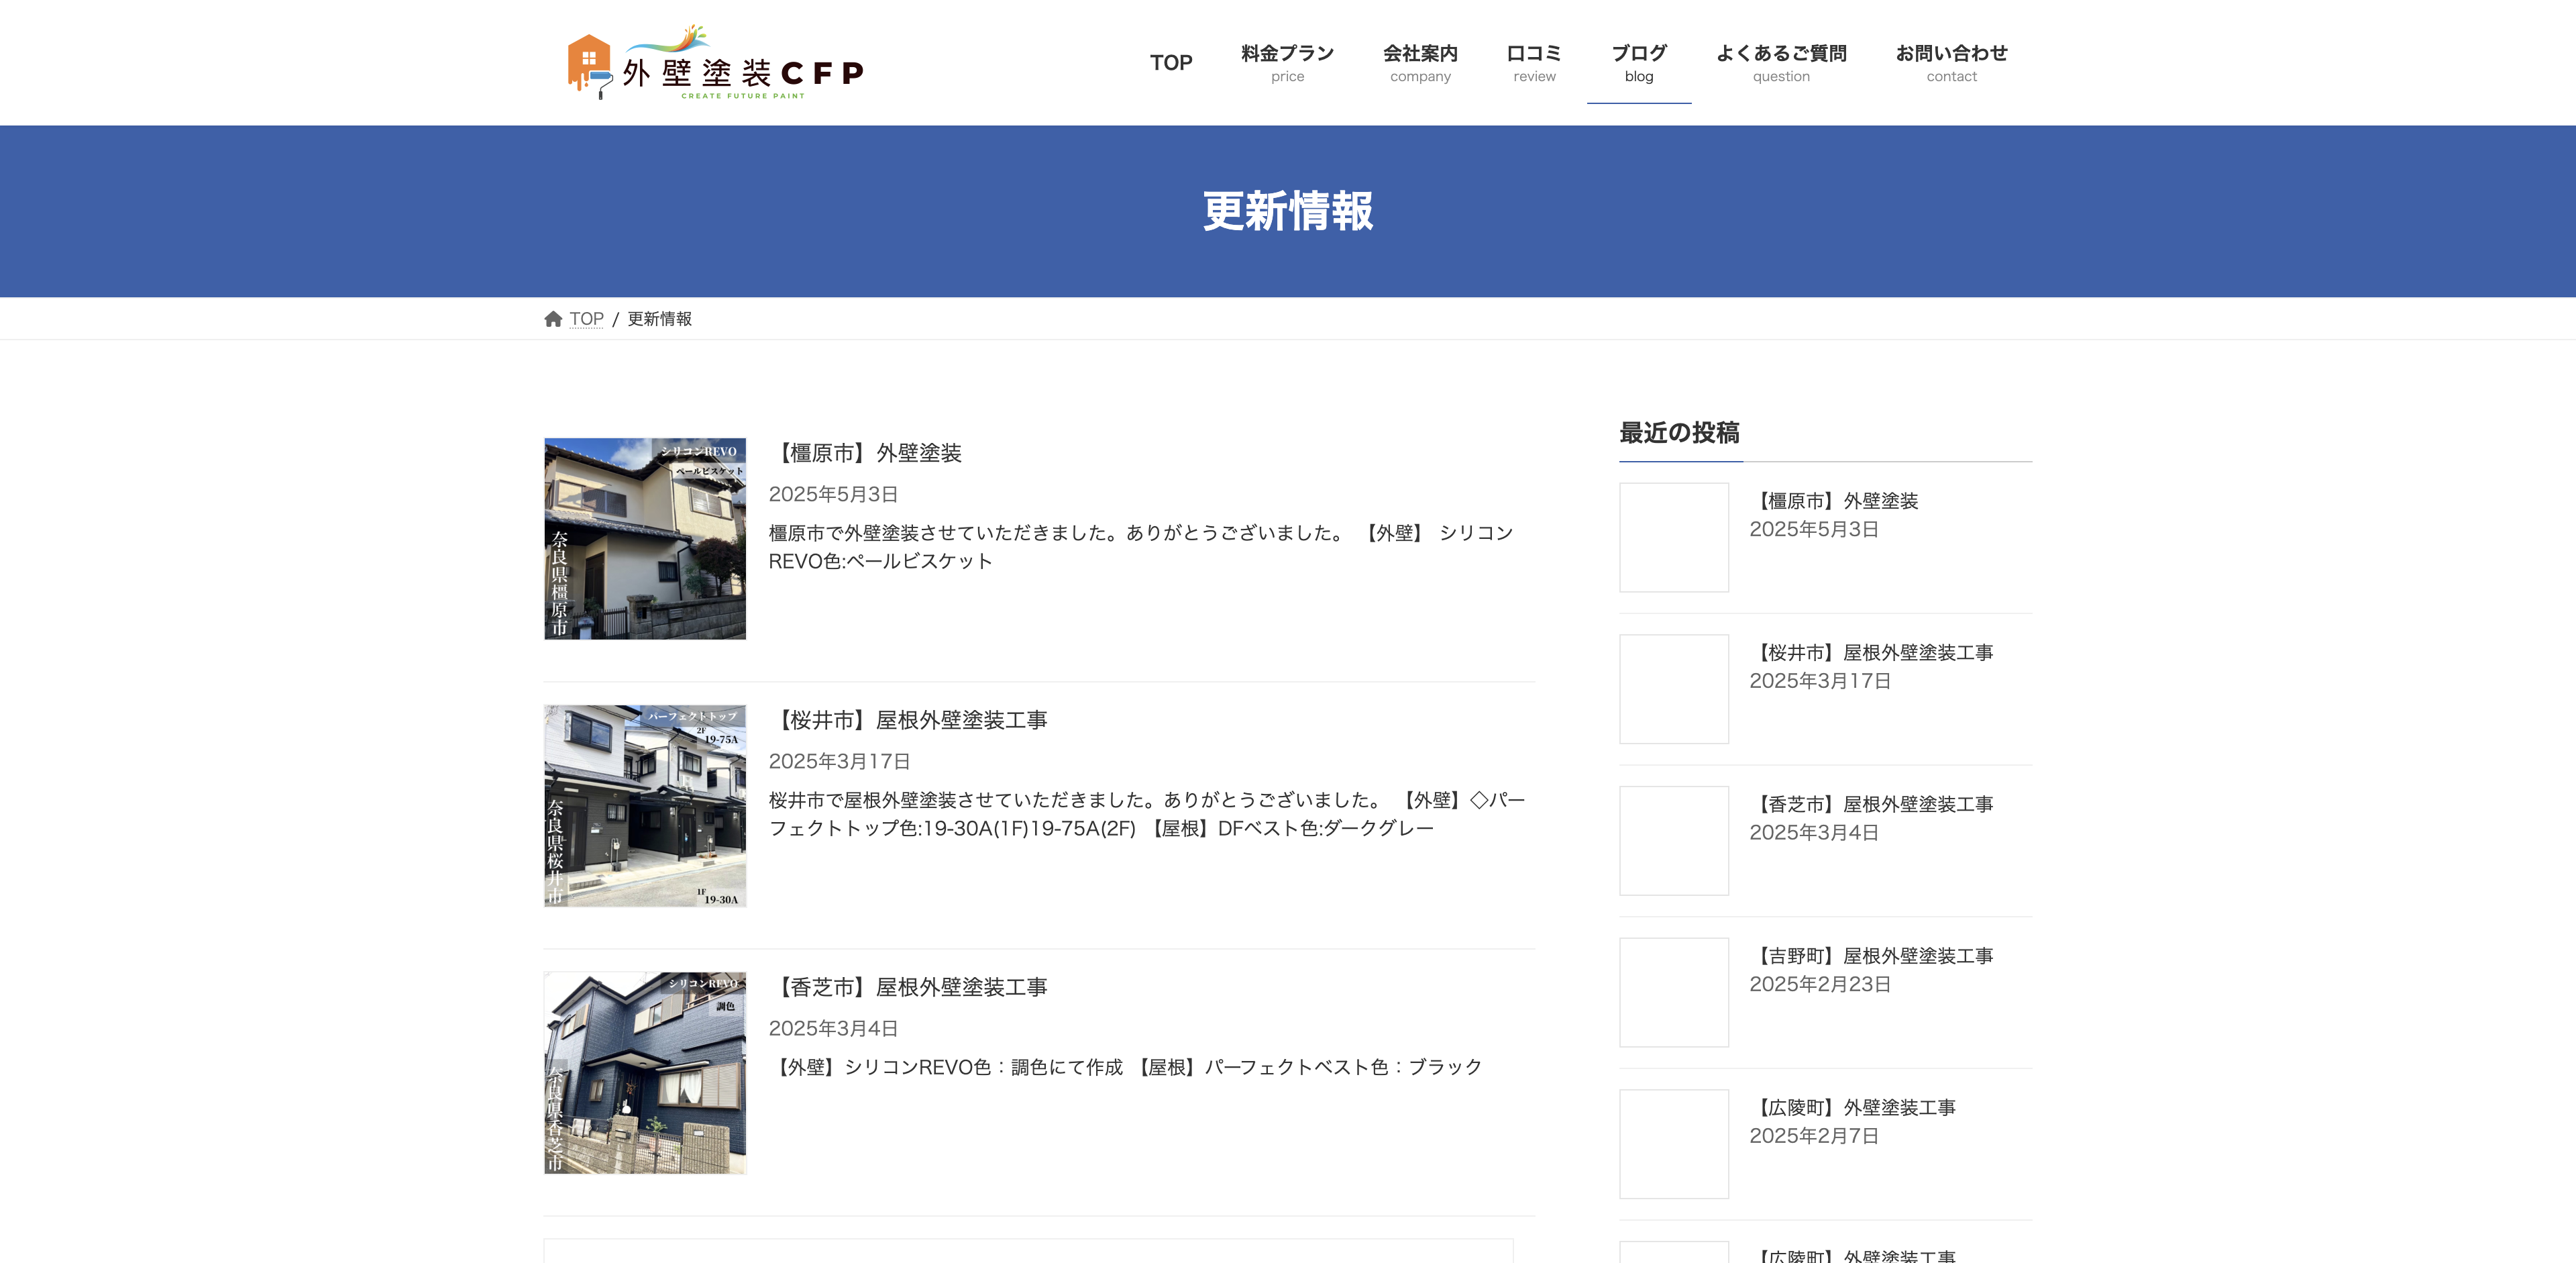This screenshot has height=1263, width=2576.
Task: Click the excerpt starting 【外壁】シリコンREVO色：調色
Action: [1126, 1067]
